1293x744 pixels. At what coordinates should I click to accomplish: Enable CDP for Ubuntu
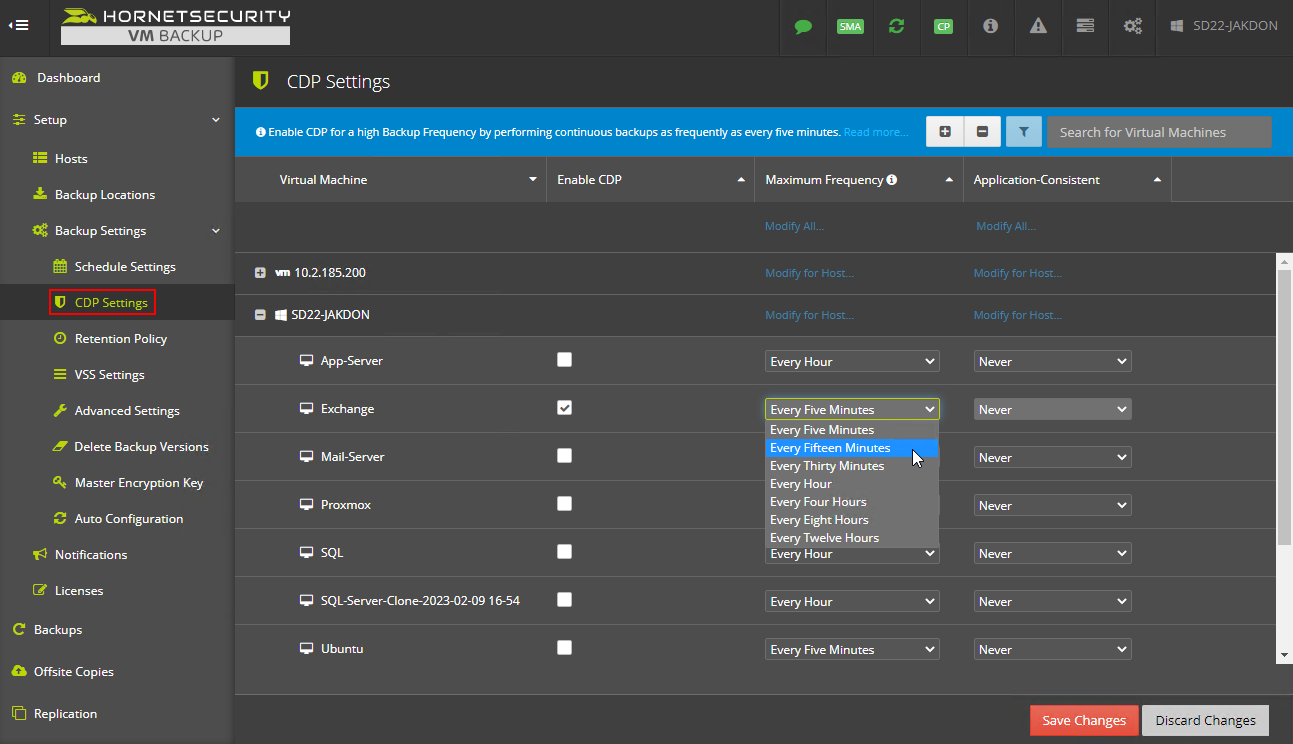click(564, 648)
